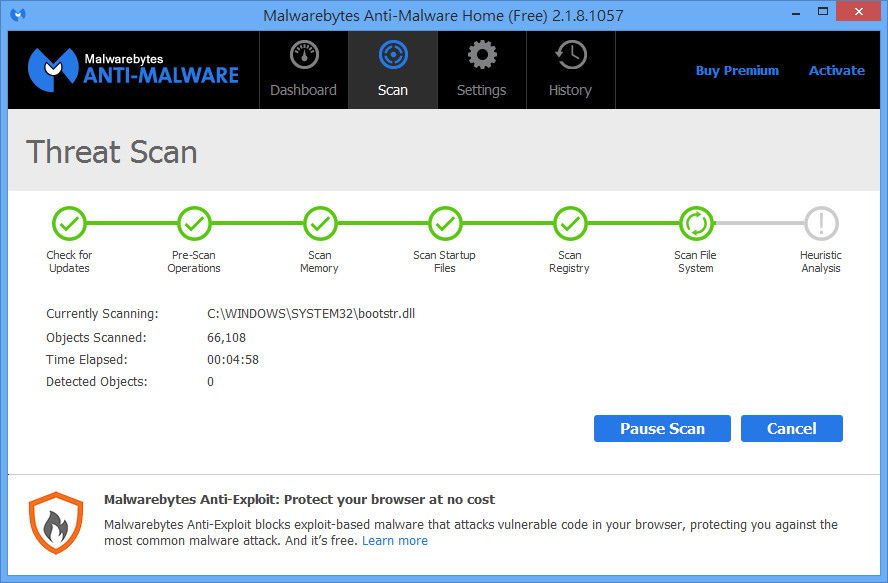The width and height of the screenshot is (888, 583).
Task: Minimize the Malwarebytes window
Action: 796,12
